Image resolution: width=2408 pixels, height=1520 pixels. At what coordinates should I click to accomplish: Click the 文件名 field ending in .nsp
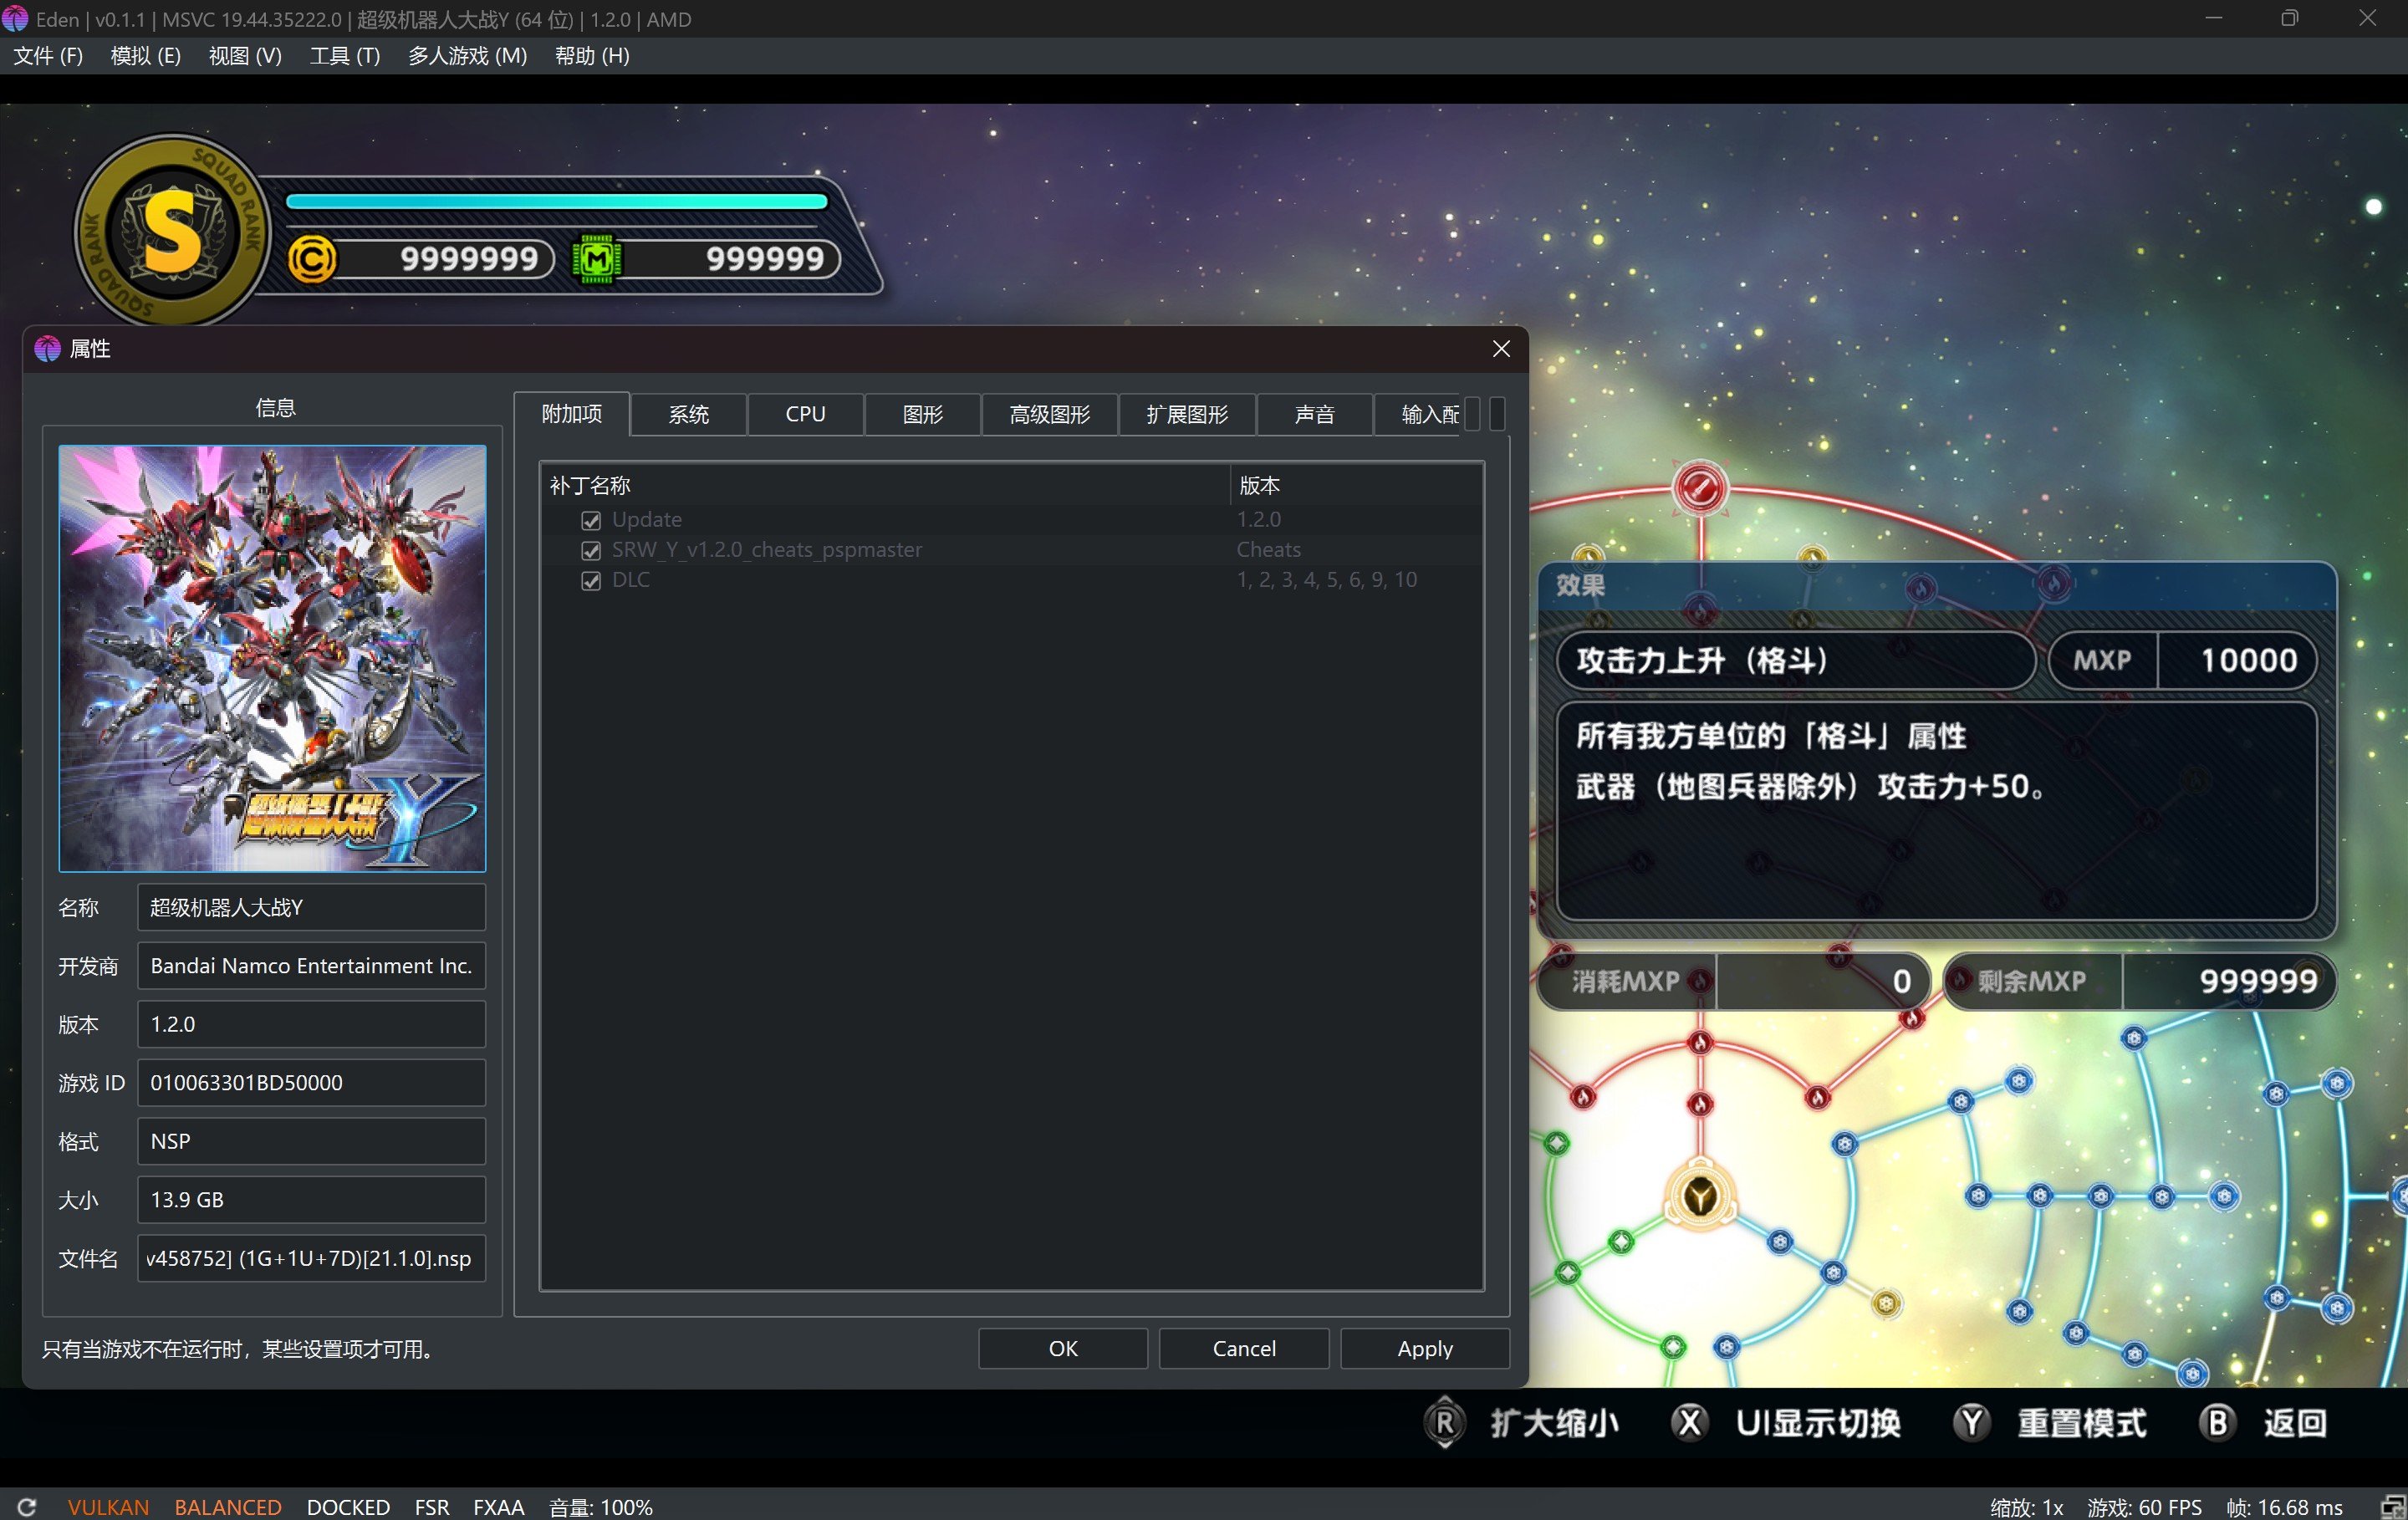point(311,1258)
